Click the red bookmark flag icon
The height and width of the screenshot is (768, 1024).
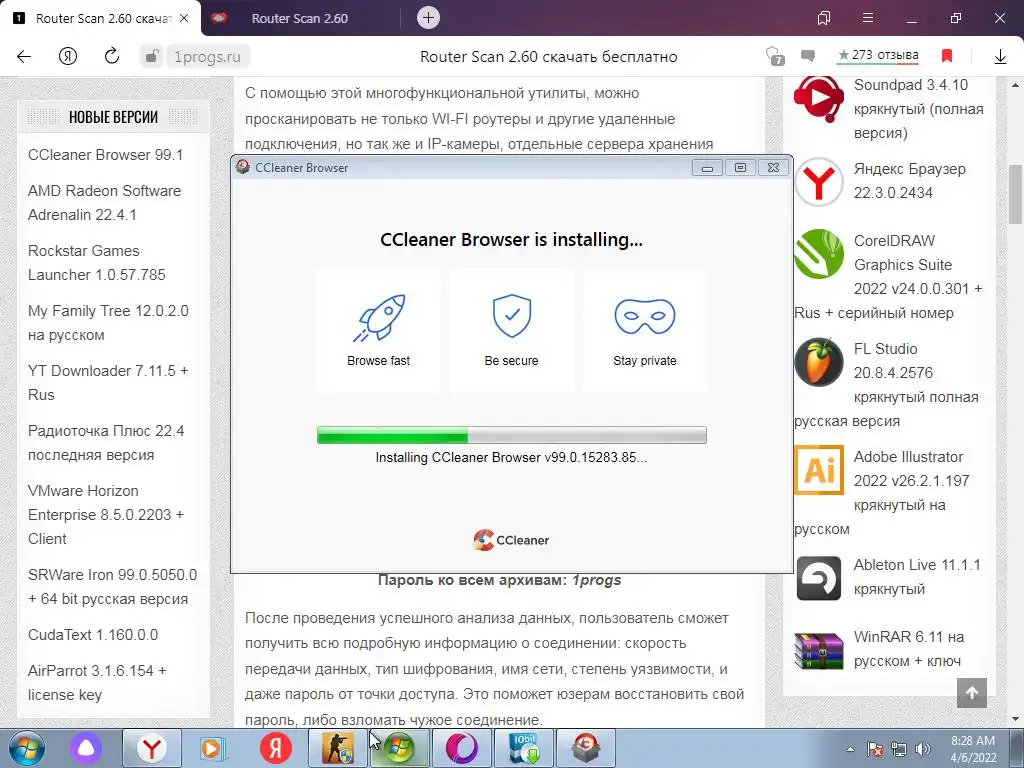point(947,56)
